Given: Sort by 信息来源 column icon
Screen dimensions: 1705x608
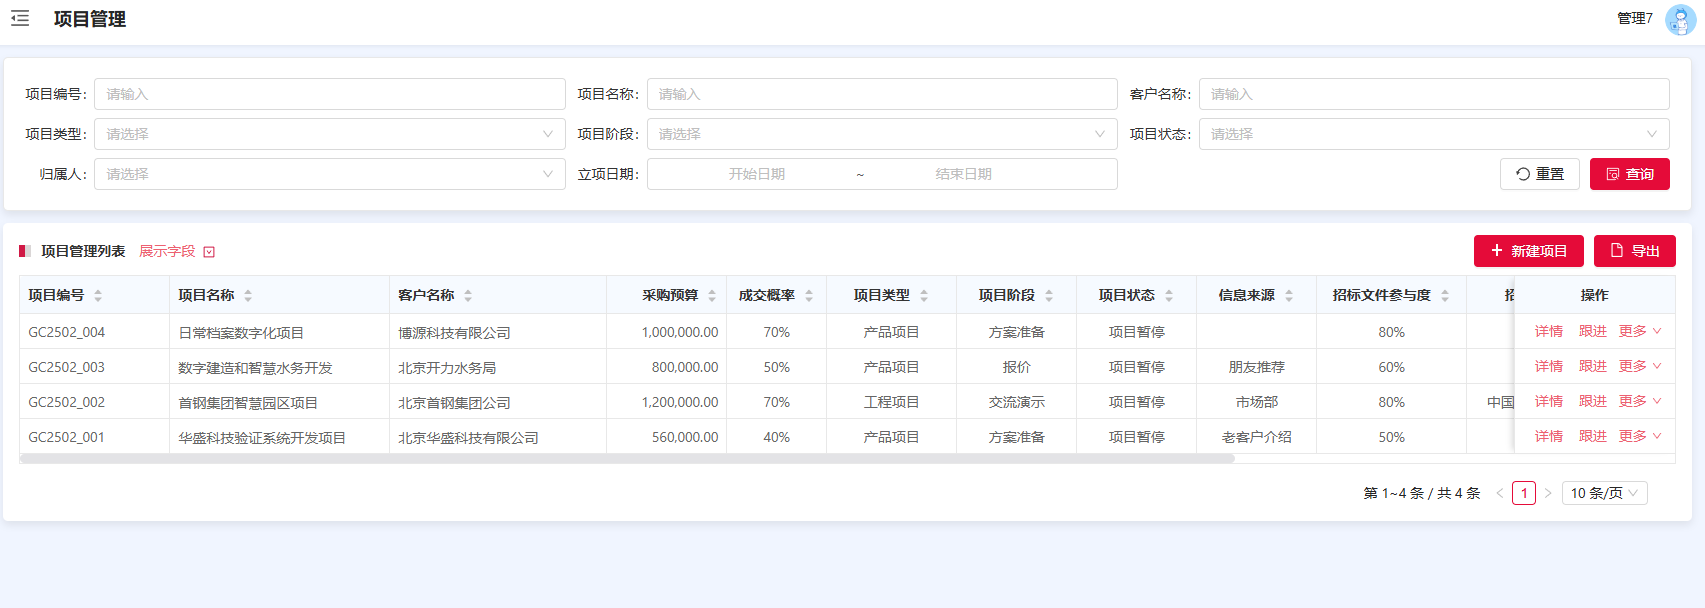Looking at the screenshot, I should pyautogui.click(x=1289, y=296).
